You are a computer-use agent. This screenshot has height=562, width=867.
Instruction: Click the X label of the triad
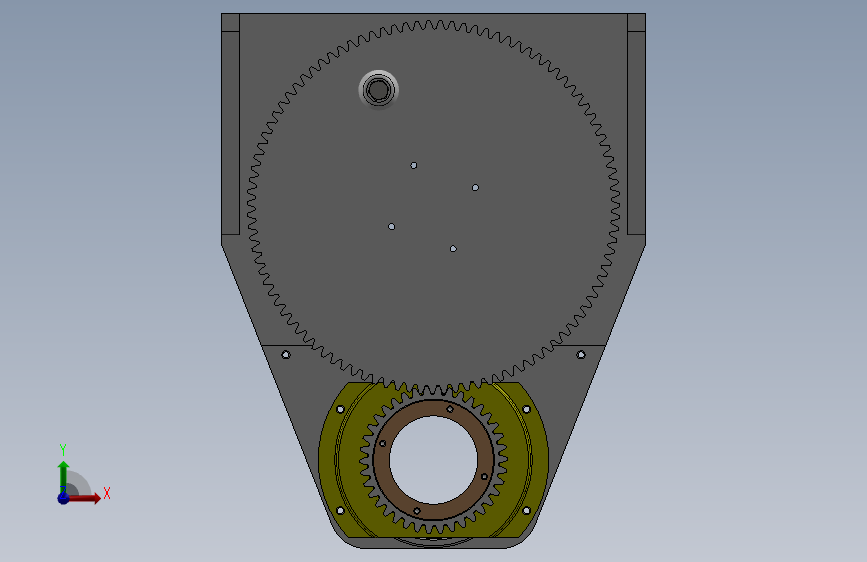coord(107,493)
